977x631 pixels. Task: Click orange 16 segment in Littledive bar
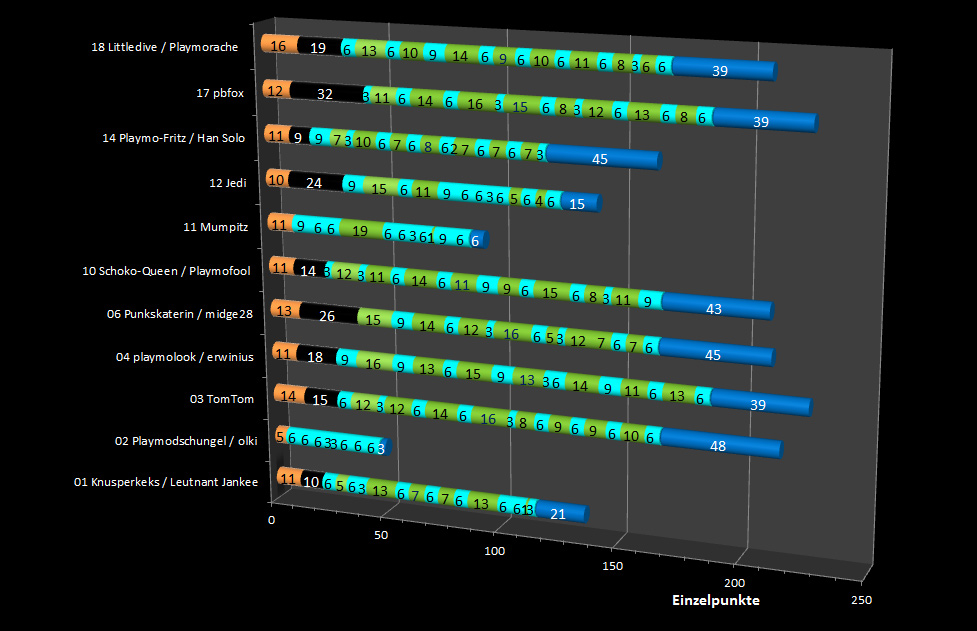point(279,45)
